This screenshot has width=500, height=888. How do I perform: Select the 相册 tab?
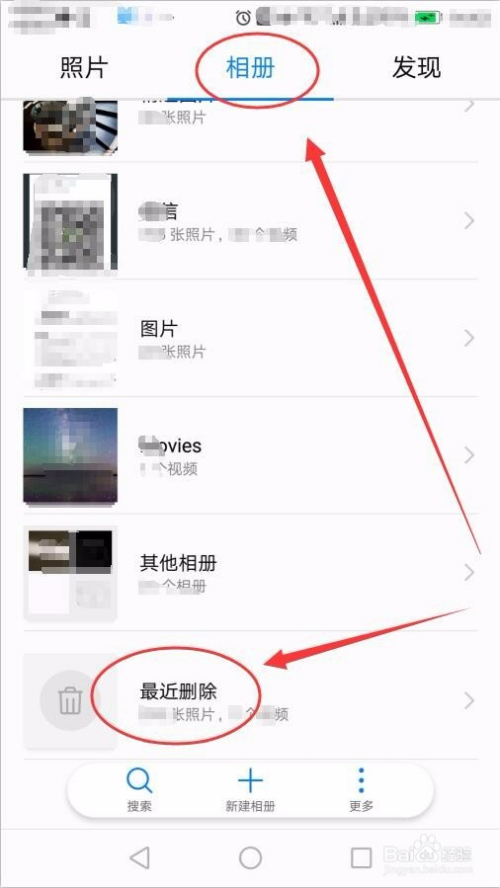pyautogui.click(x=250, y=68)
